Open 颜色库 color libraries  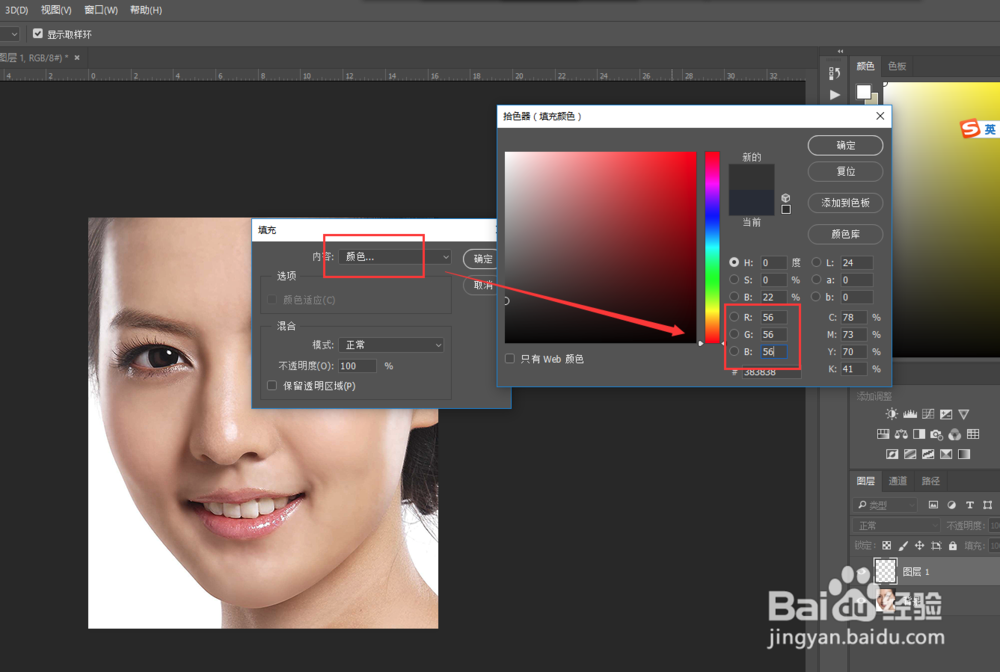tap(846, 234)
